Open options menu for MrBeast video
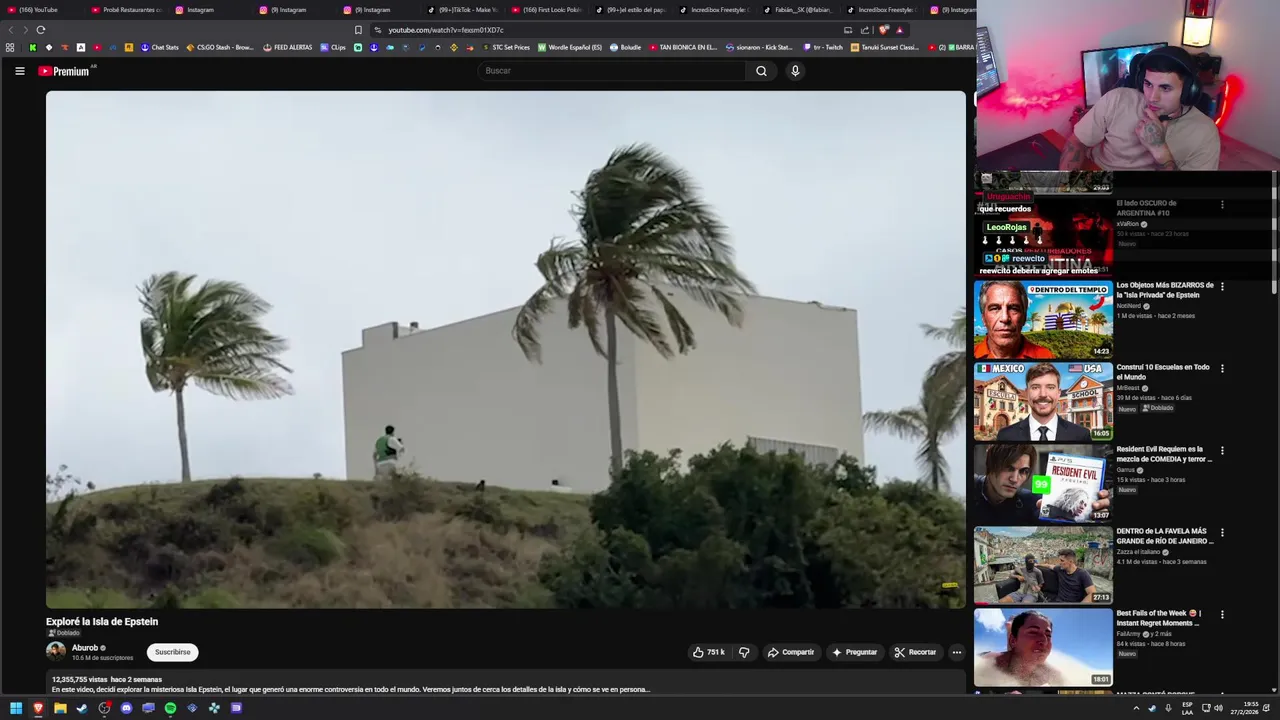1280x720 pixels. 1222,368
